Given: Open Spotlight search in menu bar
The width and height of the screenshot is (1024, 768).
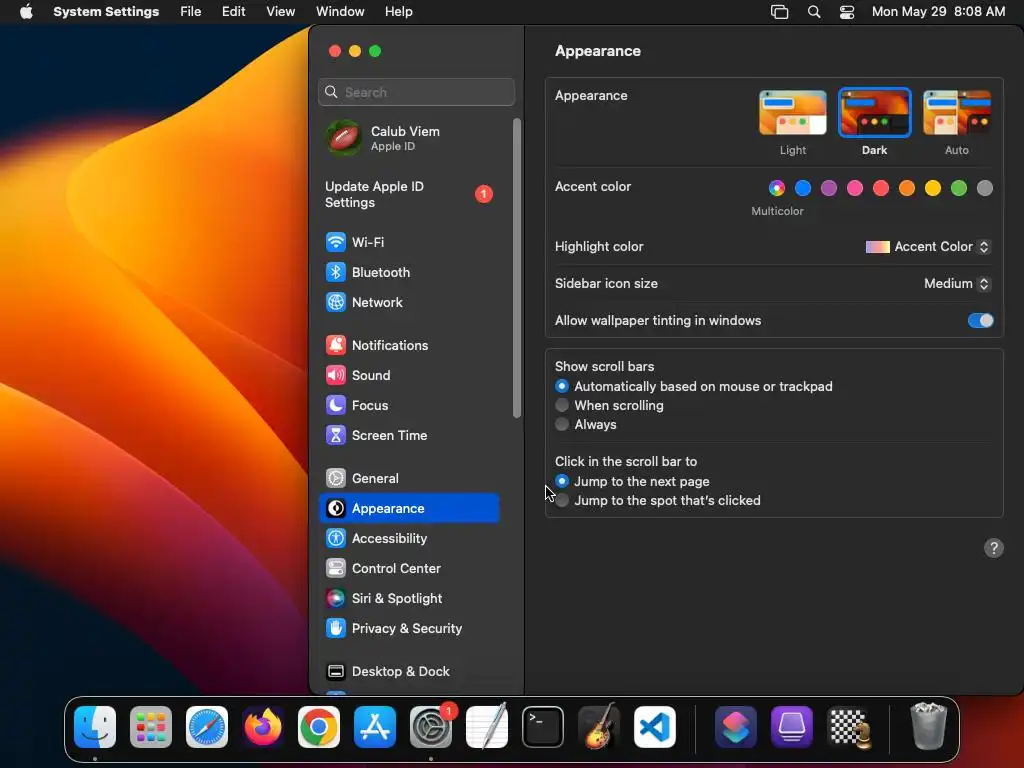Looking at the screenshot, I should [x=814, y=12].
